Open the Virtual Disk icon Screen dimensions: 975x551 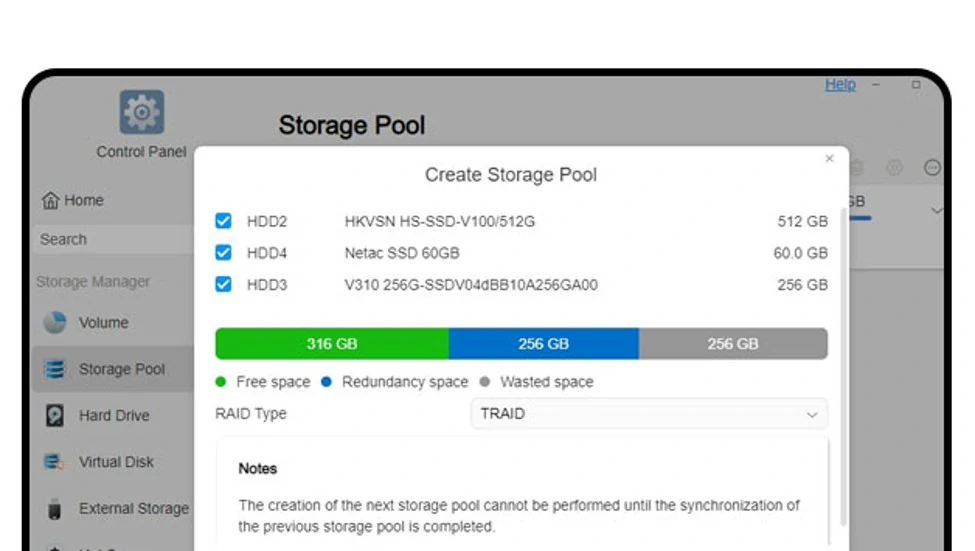[x=54, y=461]
